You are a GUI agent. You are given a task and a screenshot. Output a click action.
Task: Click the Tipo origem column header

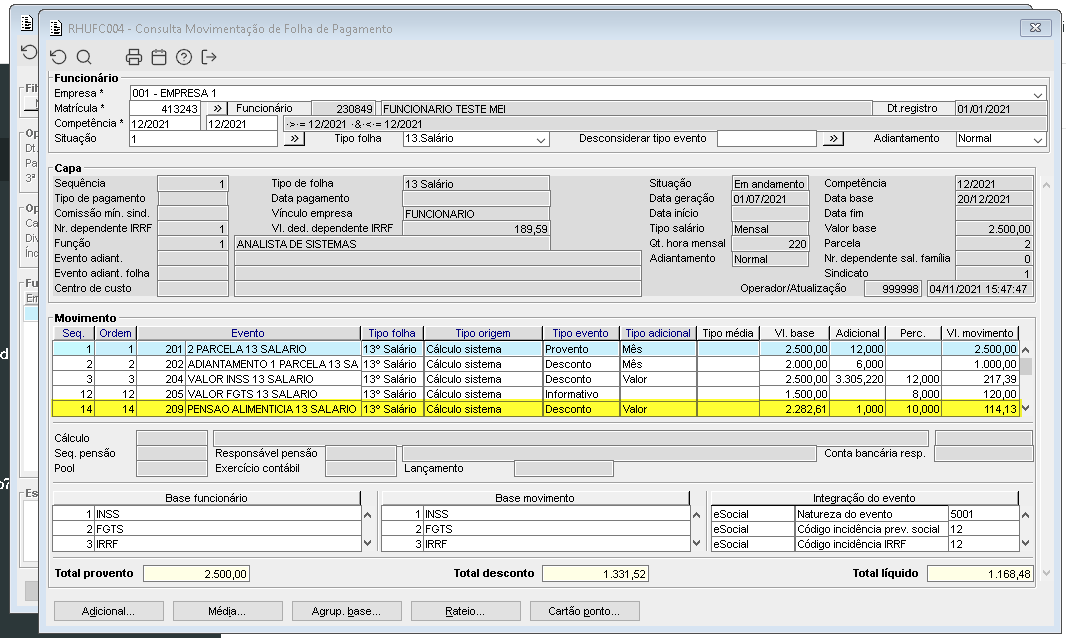coord(482,333)
